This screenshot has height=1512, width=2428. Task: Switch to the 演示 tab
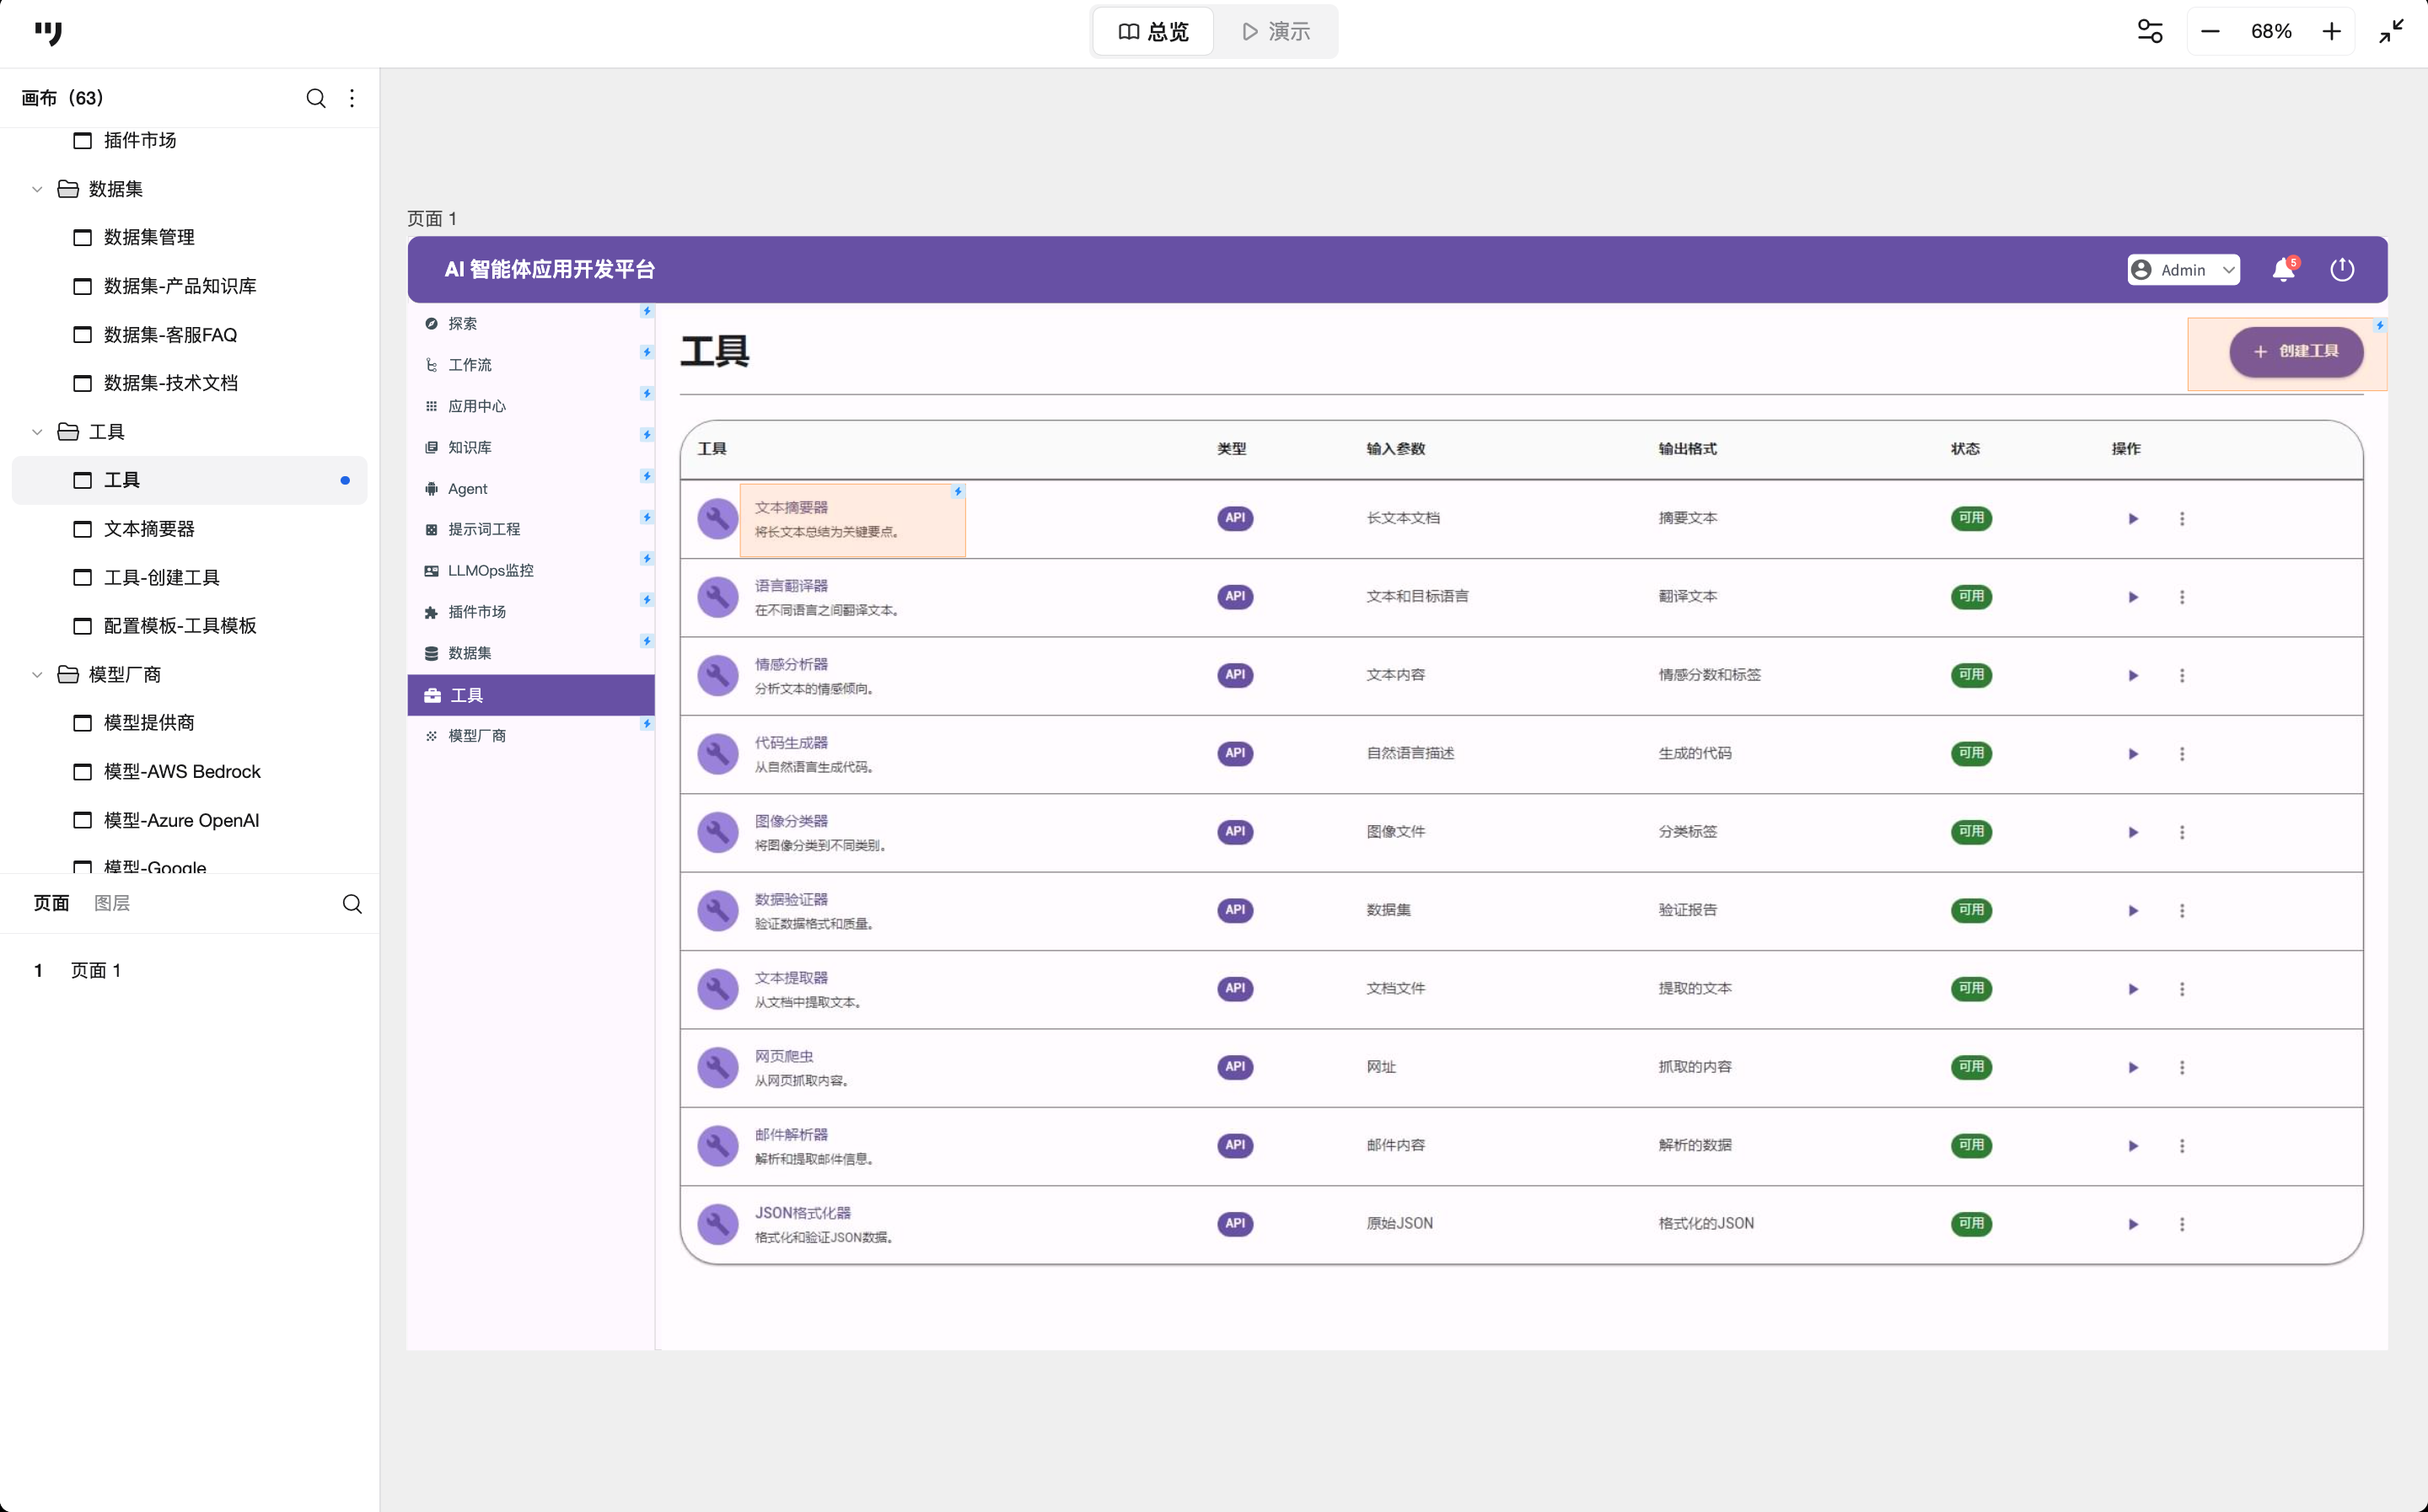pos(1276,32)
